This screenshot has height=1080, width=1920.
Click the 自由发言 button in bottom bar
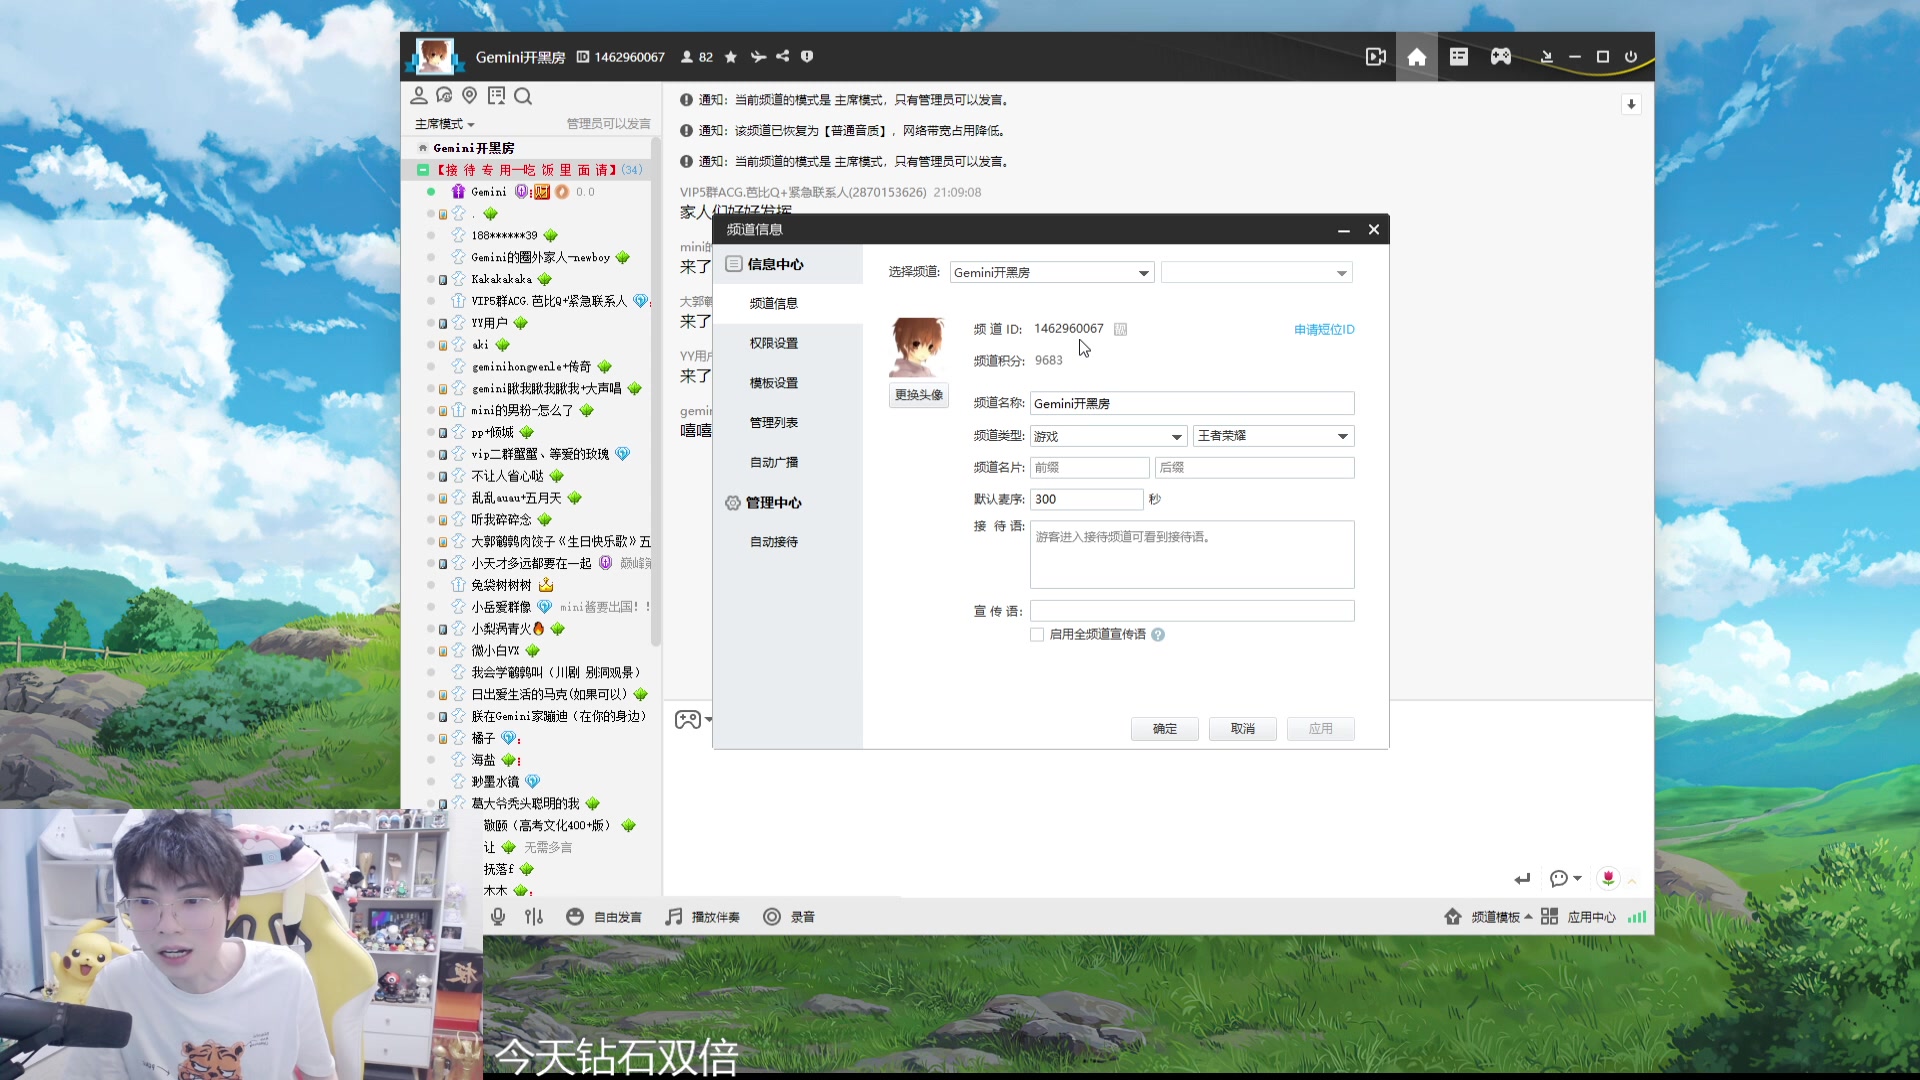pyautogui.click(x=604, y=917)
